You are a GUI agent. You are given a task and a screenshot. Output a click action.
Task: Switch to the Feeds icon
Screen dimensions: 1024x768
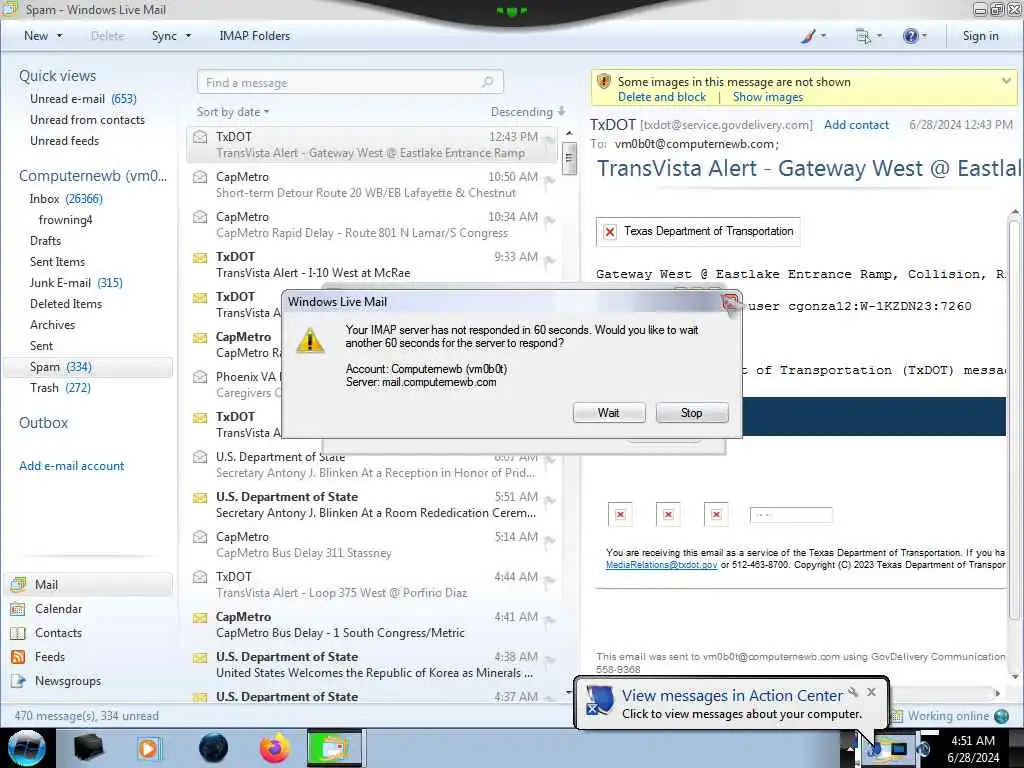coord(18,657)
